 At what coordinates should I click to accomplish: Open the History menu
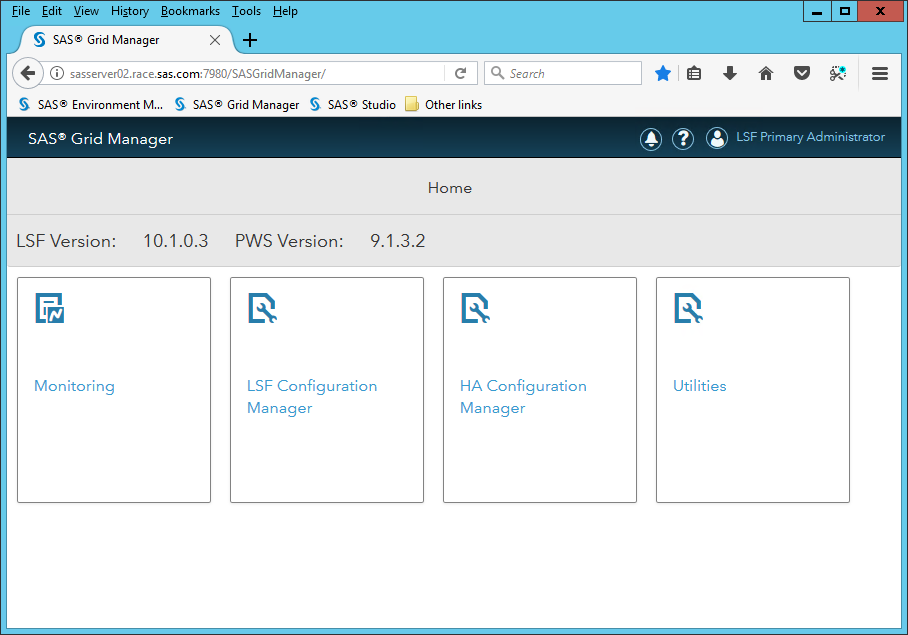pyautogui.click(x=130, y=11)
